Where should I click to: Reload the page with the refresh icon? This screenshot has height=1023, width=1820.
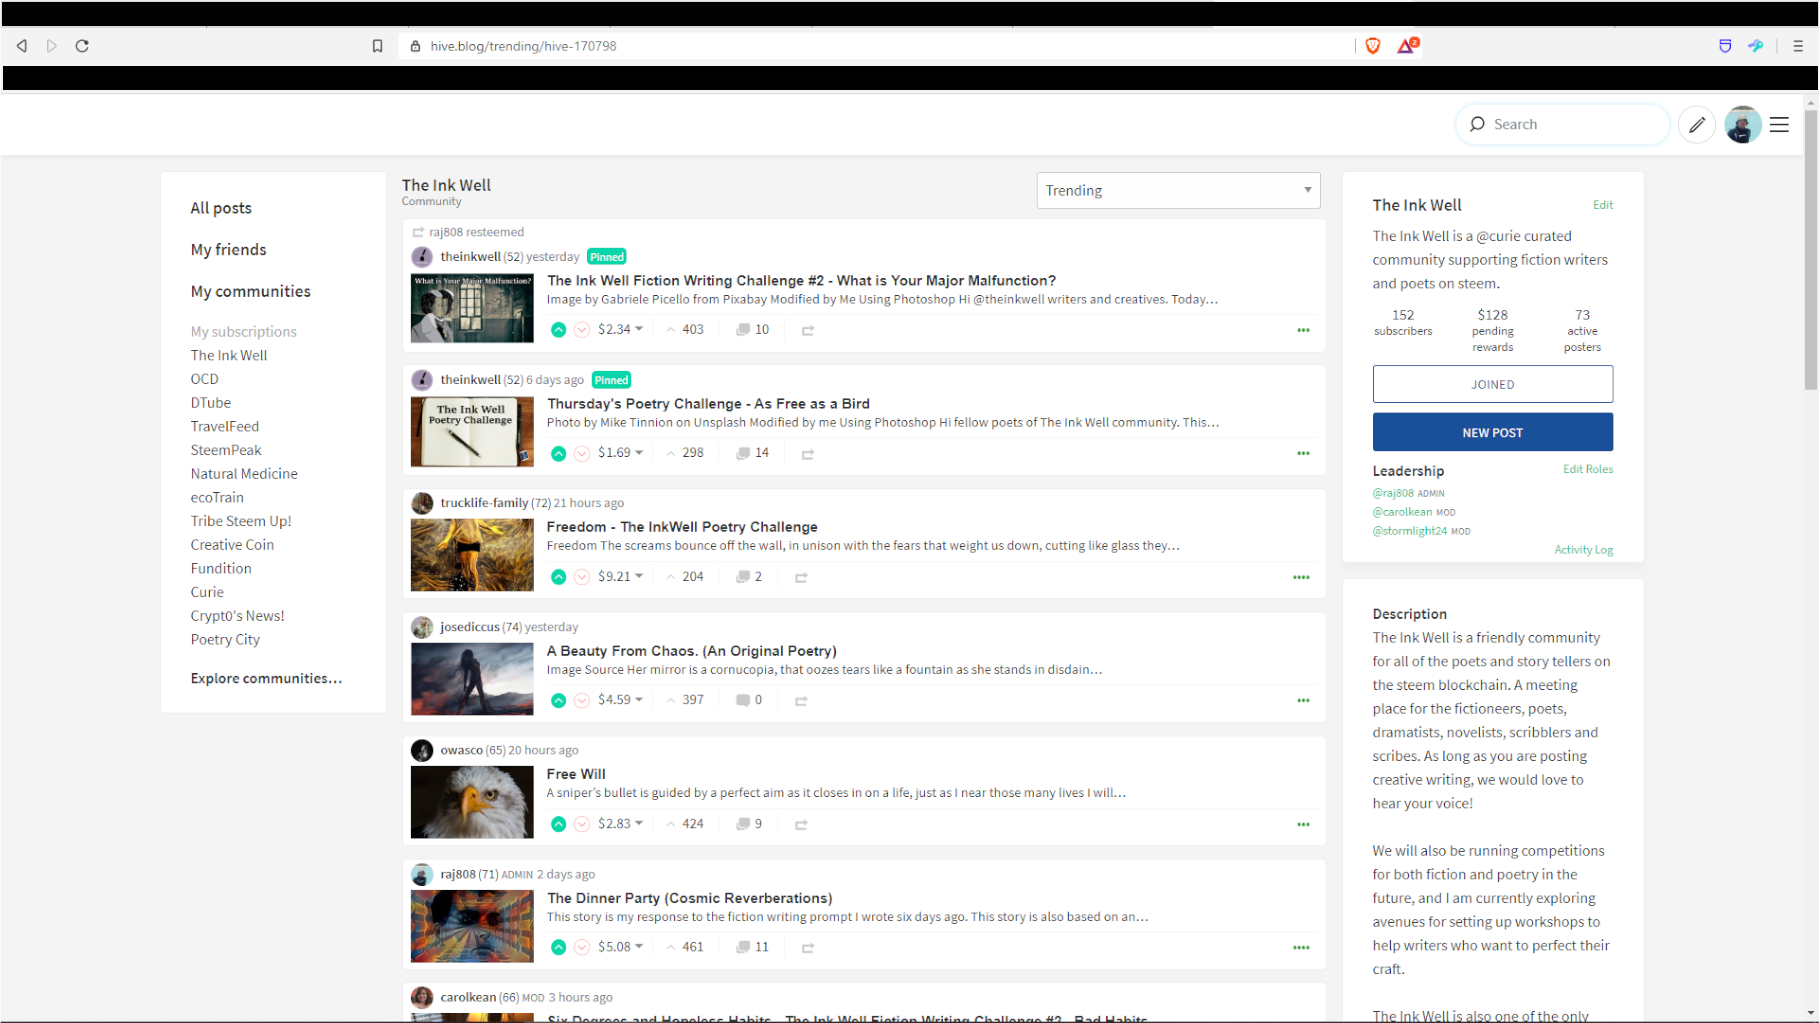82,46
